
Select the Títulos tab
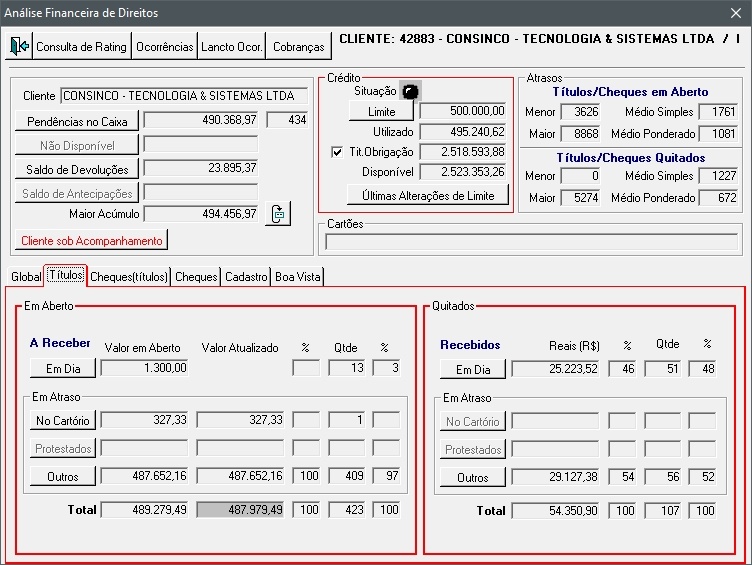(x=66, y=275)
